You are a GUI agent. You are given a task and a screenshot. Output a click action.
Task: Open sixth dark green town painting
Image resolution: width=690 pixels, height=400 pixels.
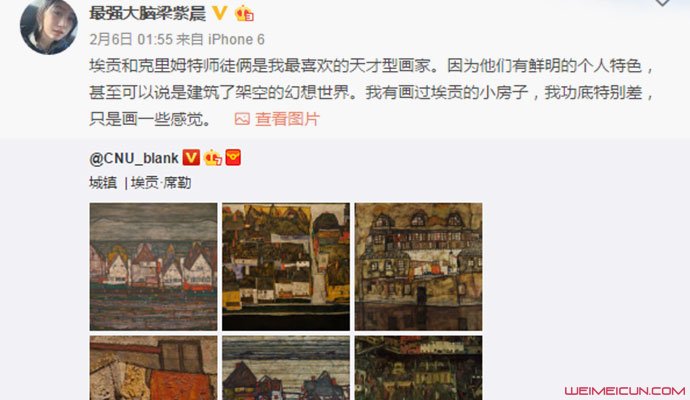pos(418,368)
